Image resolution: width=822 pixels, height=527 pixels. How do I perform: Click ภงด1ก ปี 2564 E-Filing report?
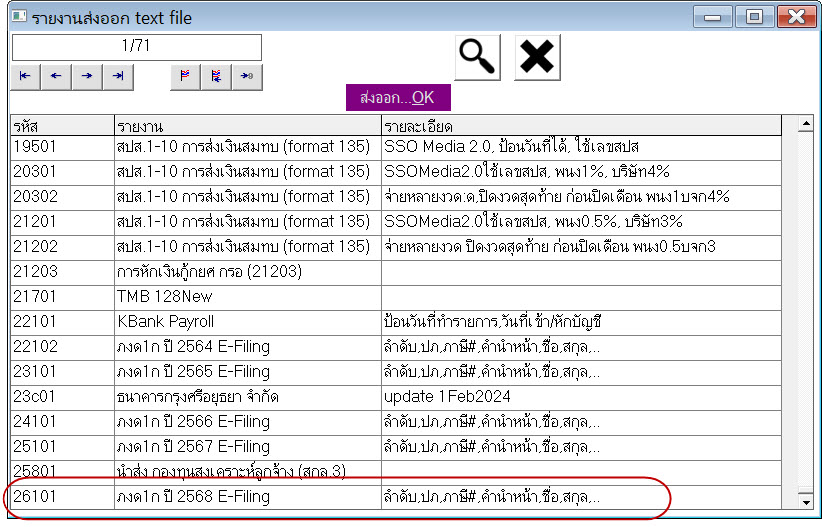(193, 347)
